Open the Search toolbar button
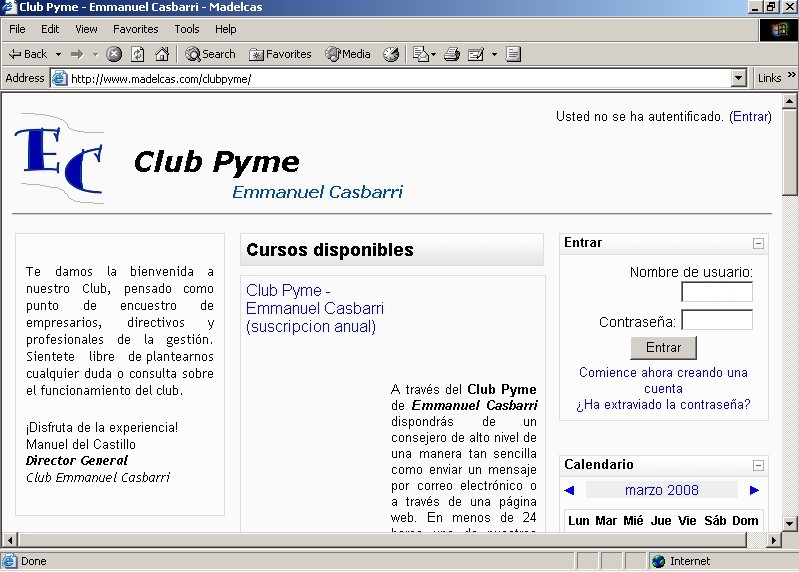 point(210,54)
